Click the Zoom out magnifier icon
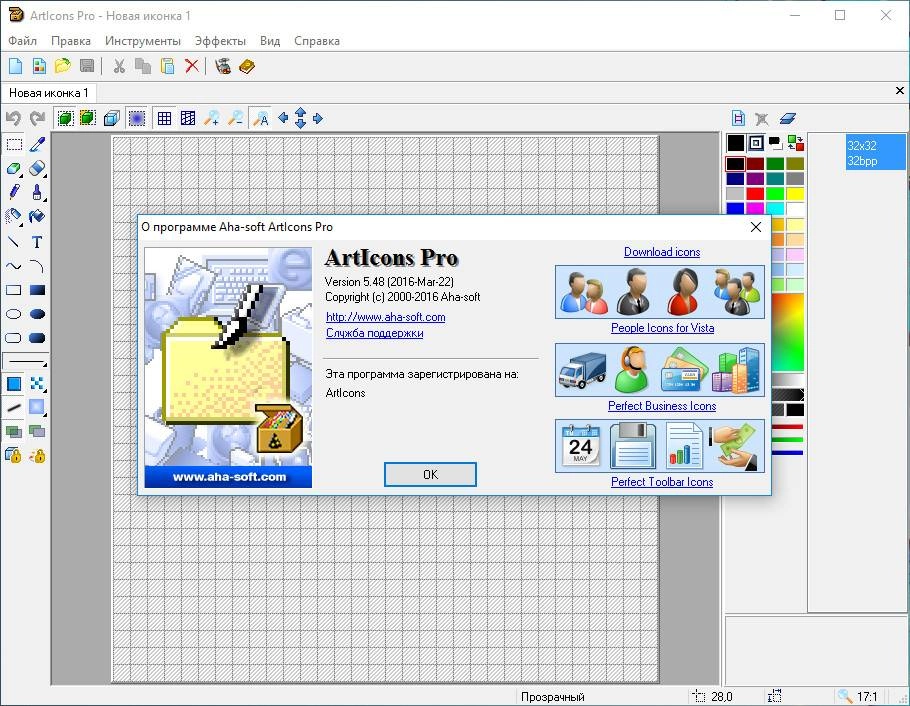 point(236,118)
